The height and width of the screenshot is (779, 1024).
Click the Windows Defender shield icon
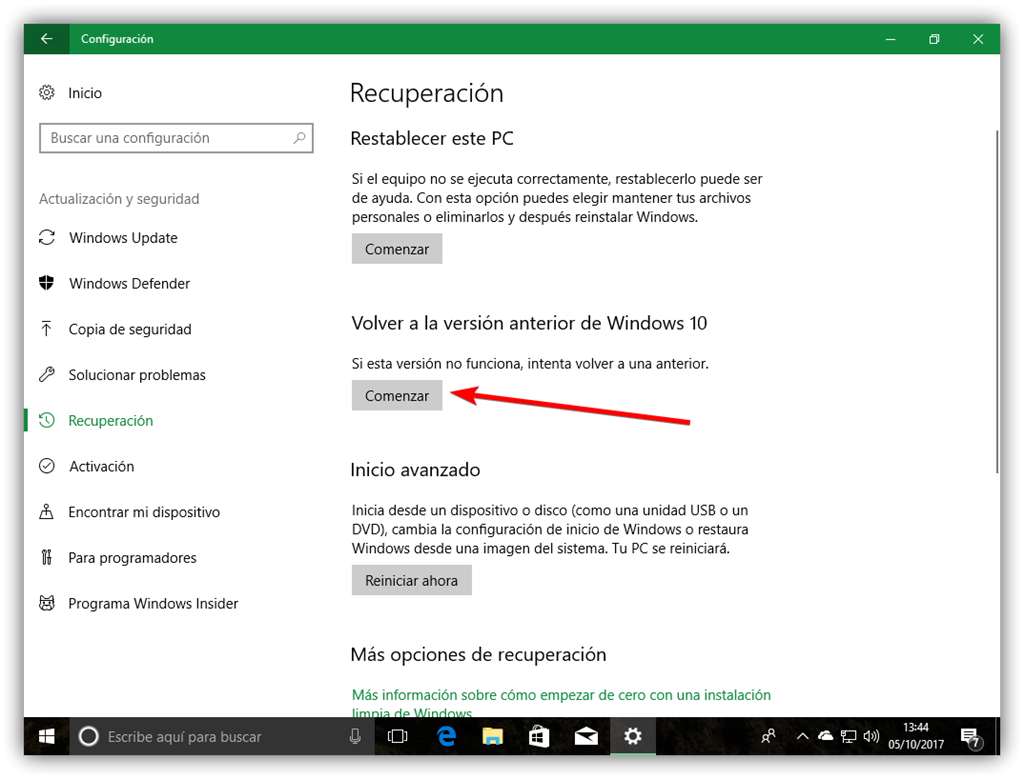tap(46, 283)
